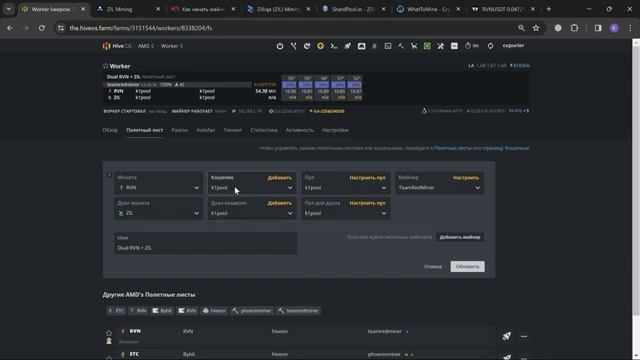
Task: Click Добавить next to Кошелек
Action: point(280,178)
